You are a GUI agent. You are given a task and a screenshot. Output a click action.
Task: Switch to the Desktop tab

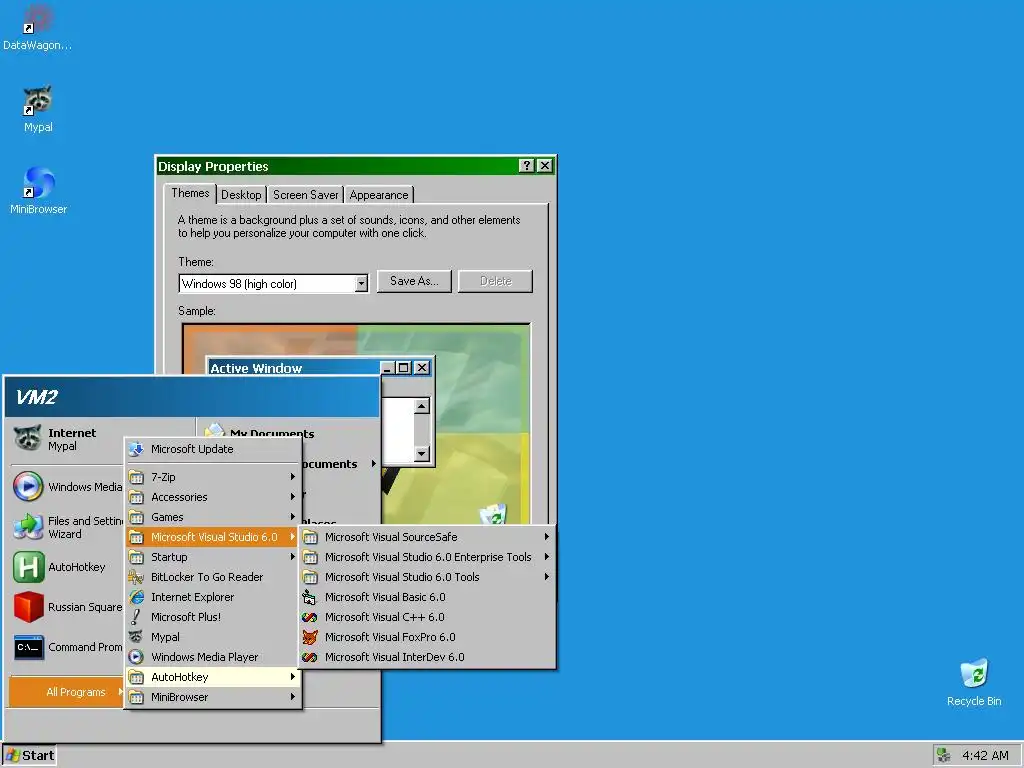pos(241,195)
